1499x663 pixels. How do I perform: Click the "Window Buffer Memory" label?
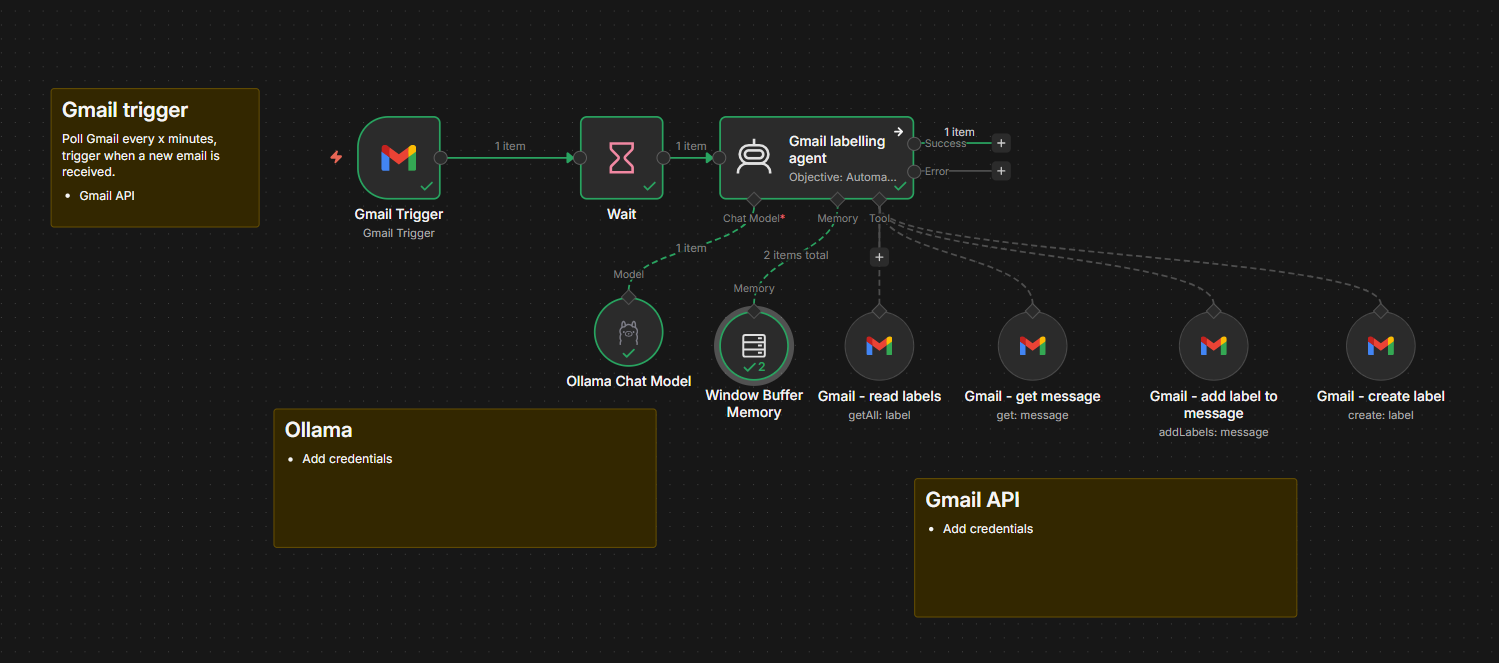coord(753,404)
